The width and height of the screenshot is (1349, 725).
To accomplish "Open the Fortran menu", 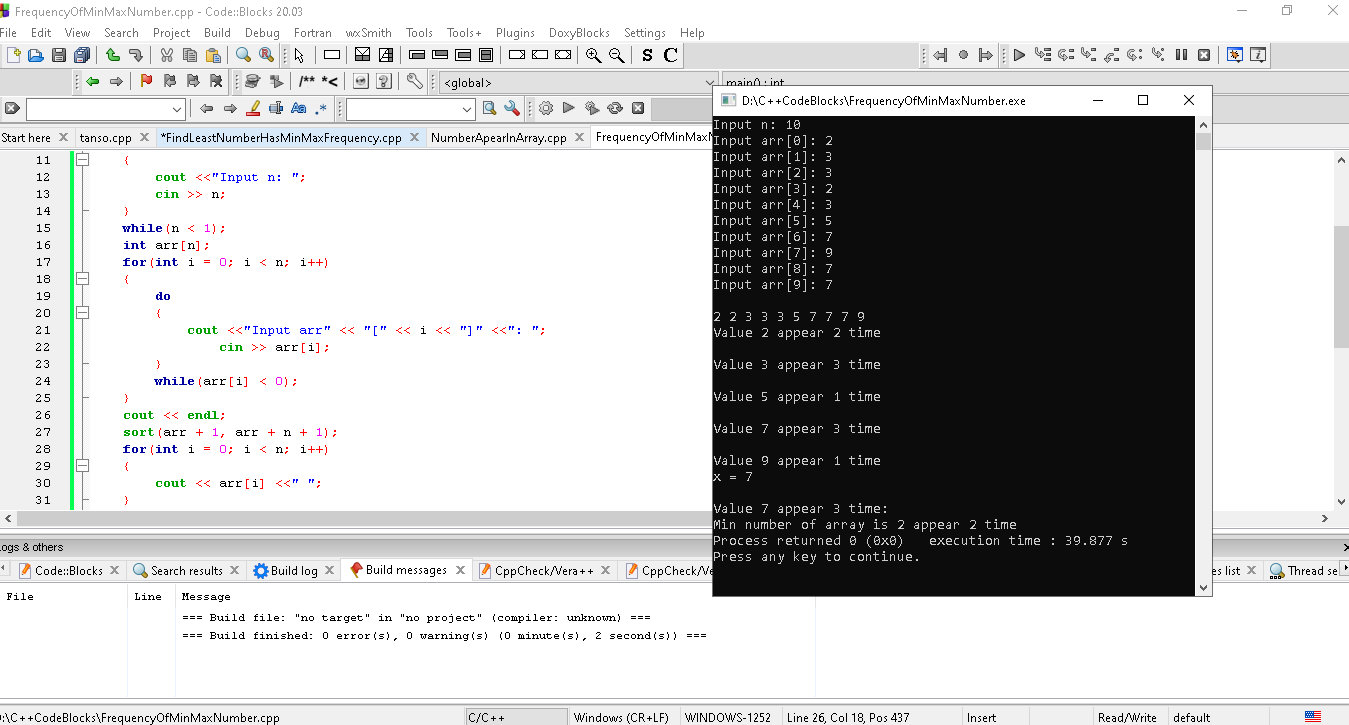I will (x=312, y=33).
